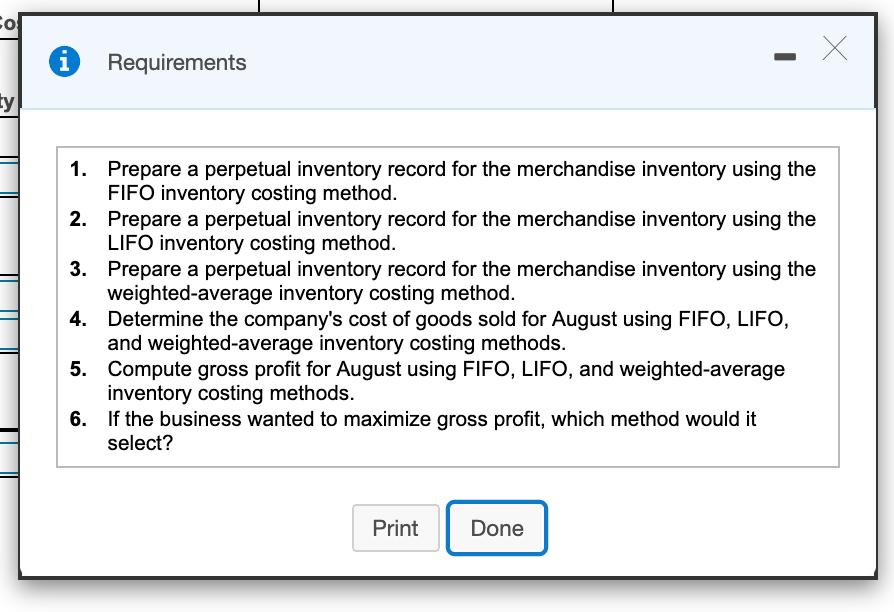Click the "4." list number
The height and width of the screenshot is (612, 894).
pyautogui.click(x=79, y=320)
